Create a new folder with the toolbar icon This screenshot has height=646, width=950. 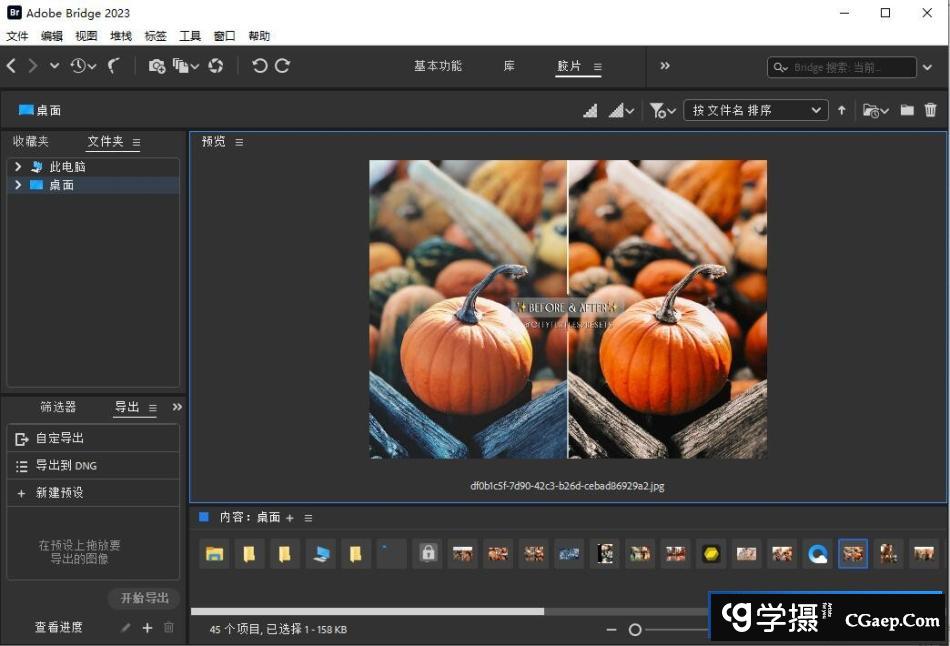905,110
